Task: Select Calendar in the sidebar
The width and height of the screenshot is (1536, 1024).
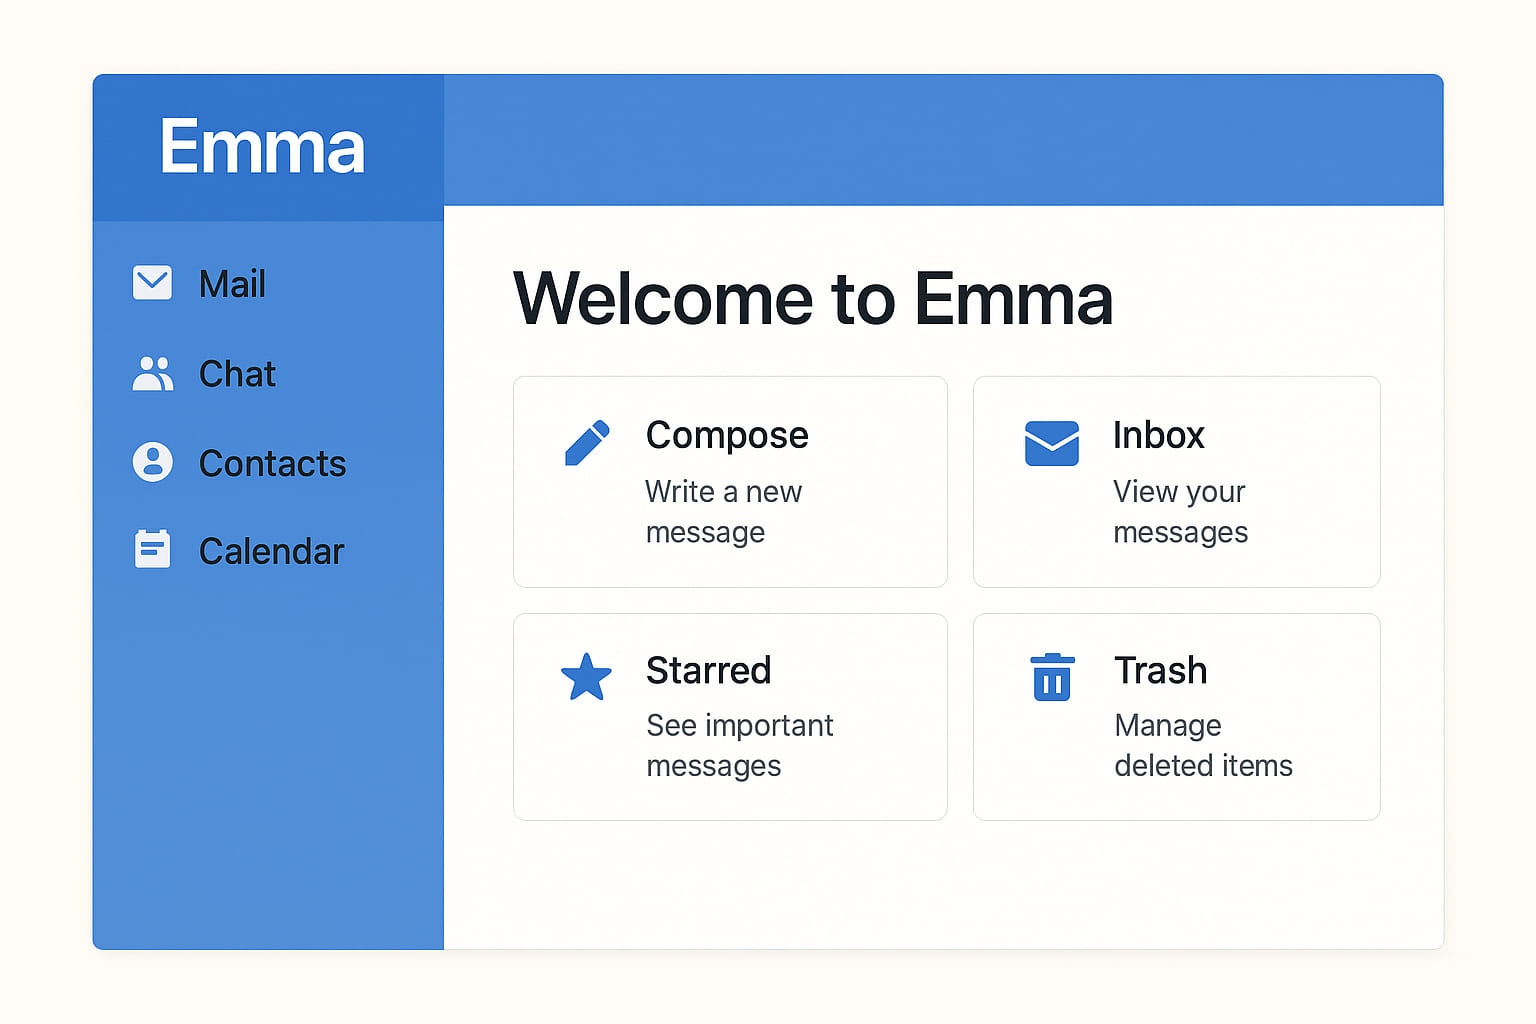Action: tap(271, 550)
